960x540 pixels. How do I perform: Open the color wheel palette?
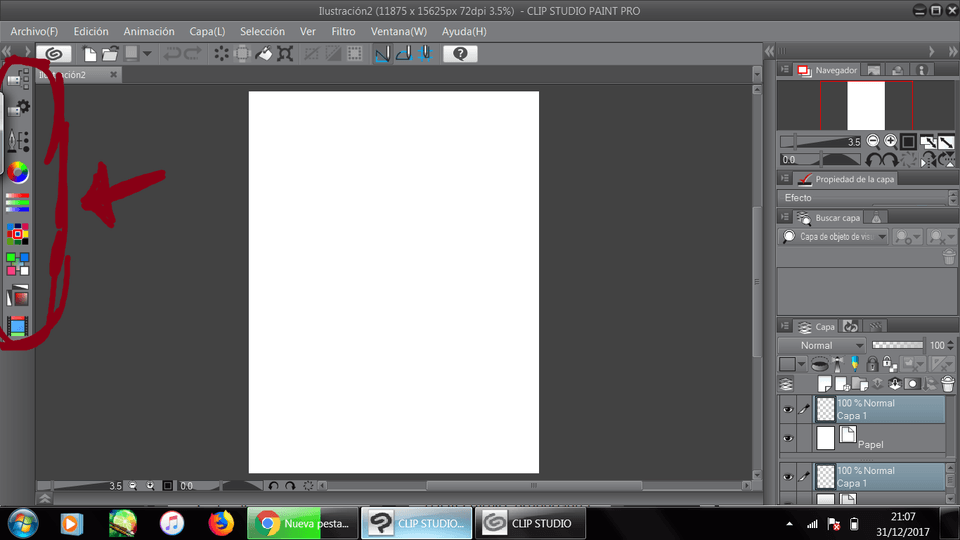[18, 173]
